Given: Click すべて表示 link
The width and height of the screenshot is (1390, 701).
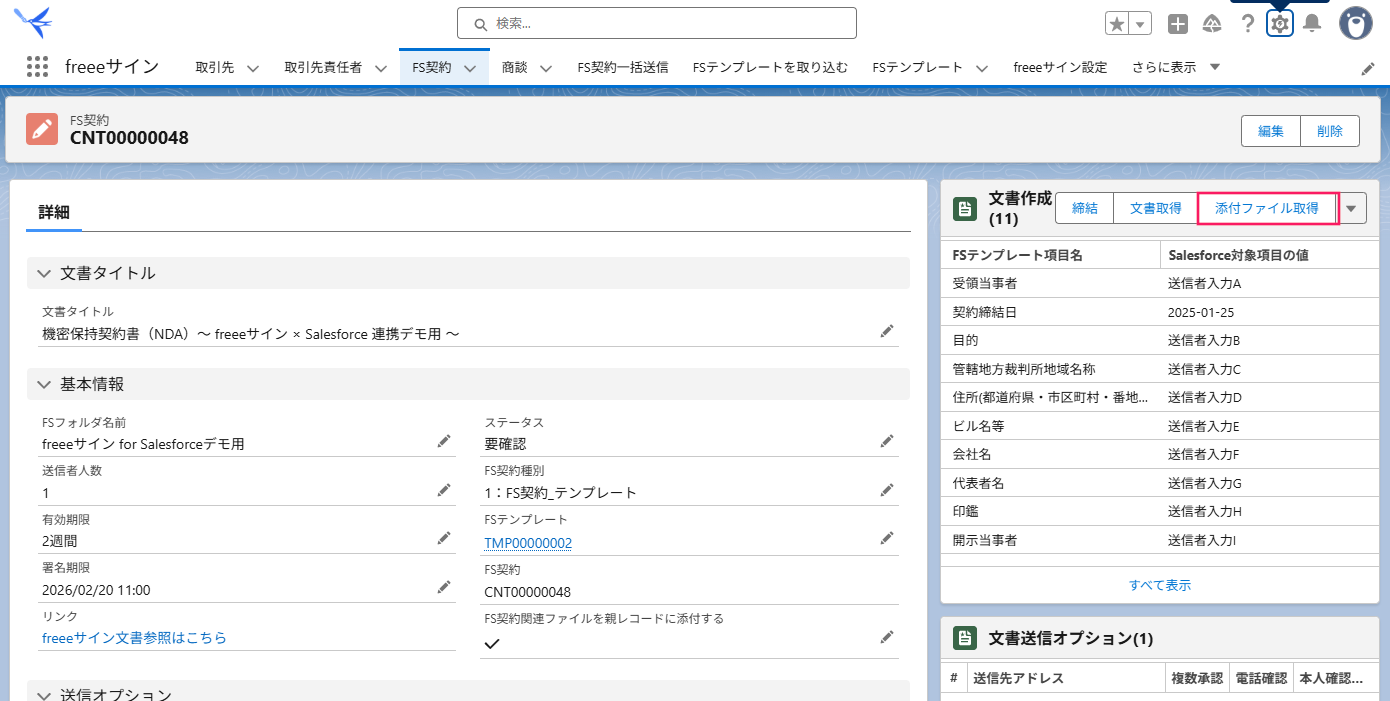Looking at the screenshot, I should (x=1160, y=585).
